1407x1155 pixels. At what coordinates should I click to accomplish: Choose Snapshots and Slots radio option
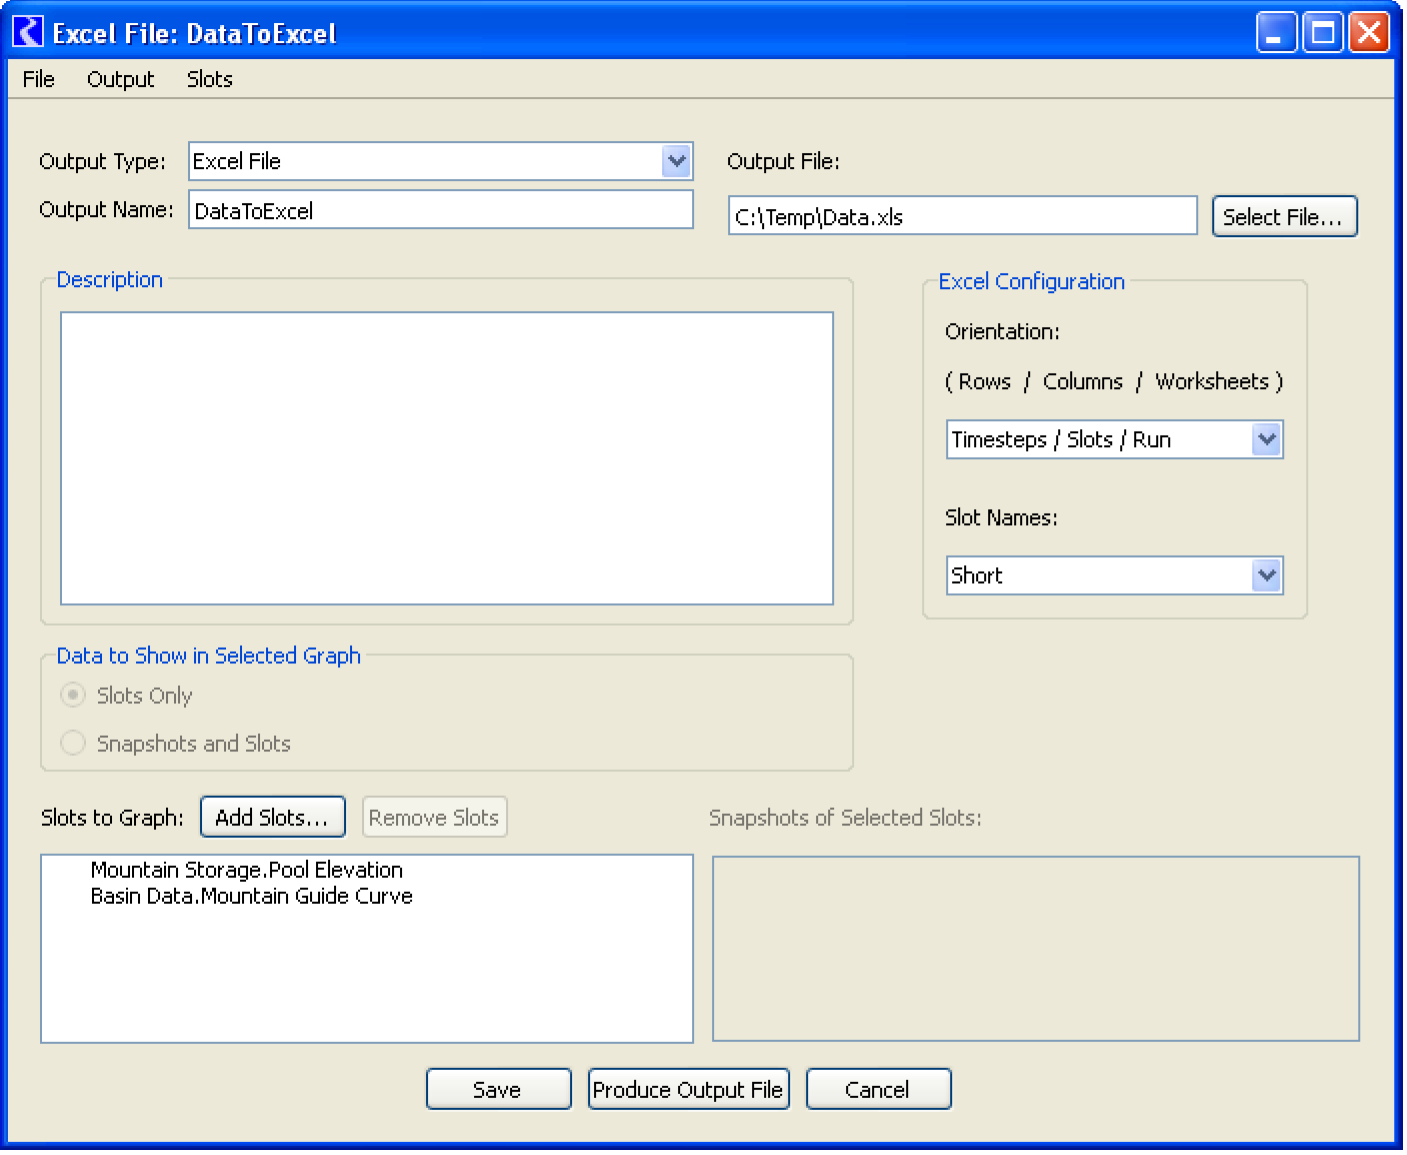click(73, 743)
